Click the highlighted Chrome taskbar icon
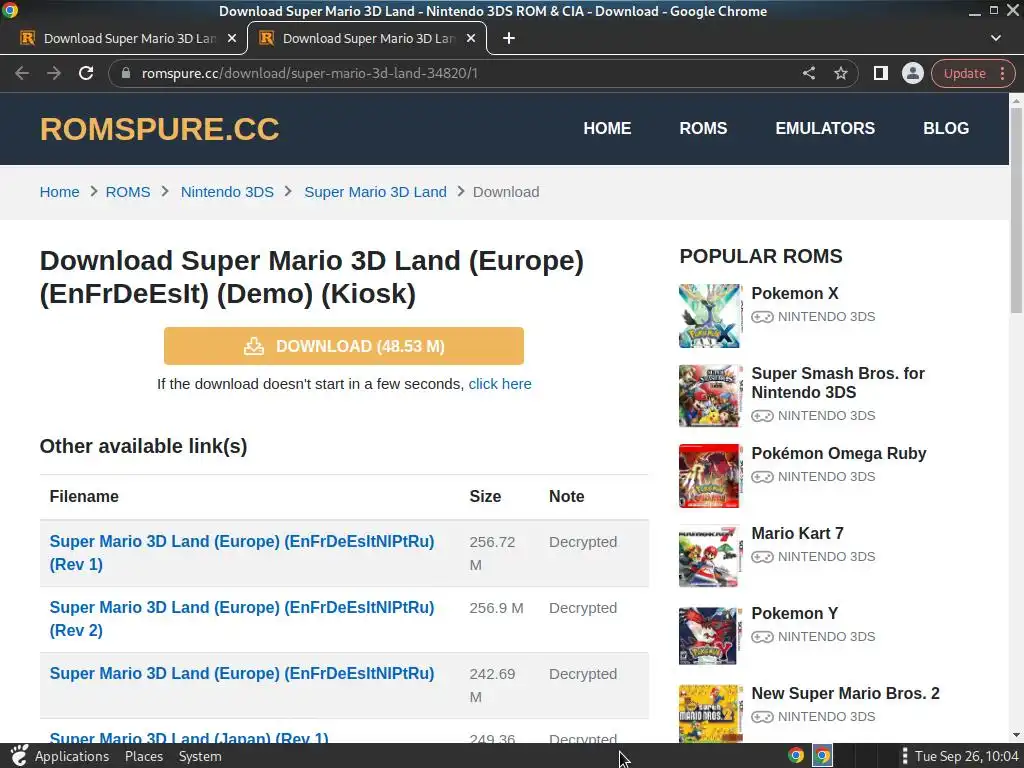This screenshot has height=768, width=1024. (x=822, y=756)
